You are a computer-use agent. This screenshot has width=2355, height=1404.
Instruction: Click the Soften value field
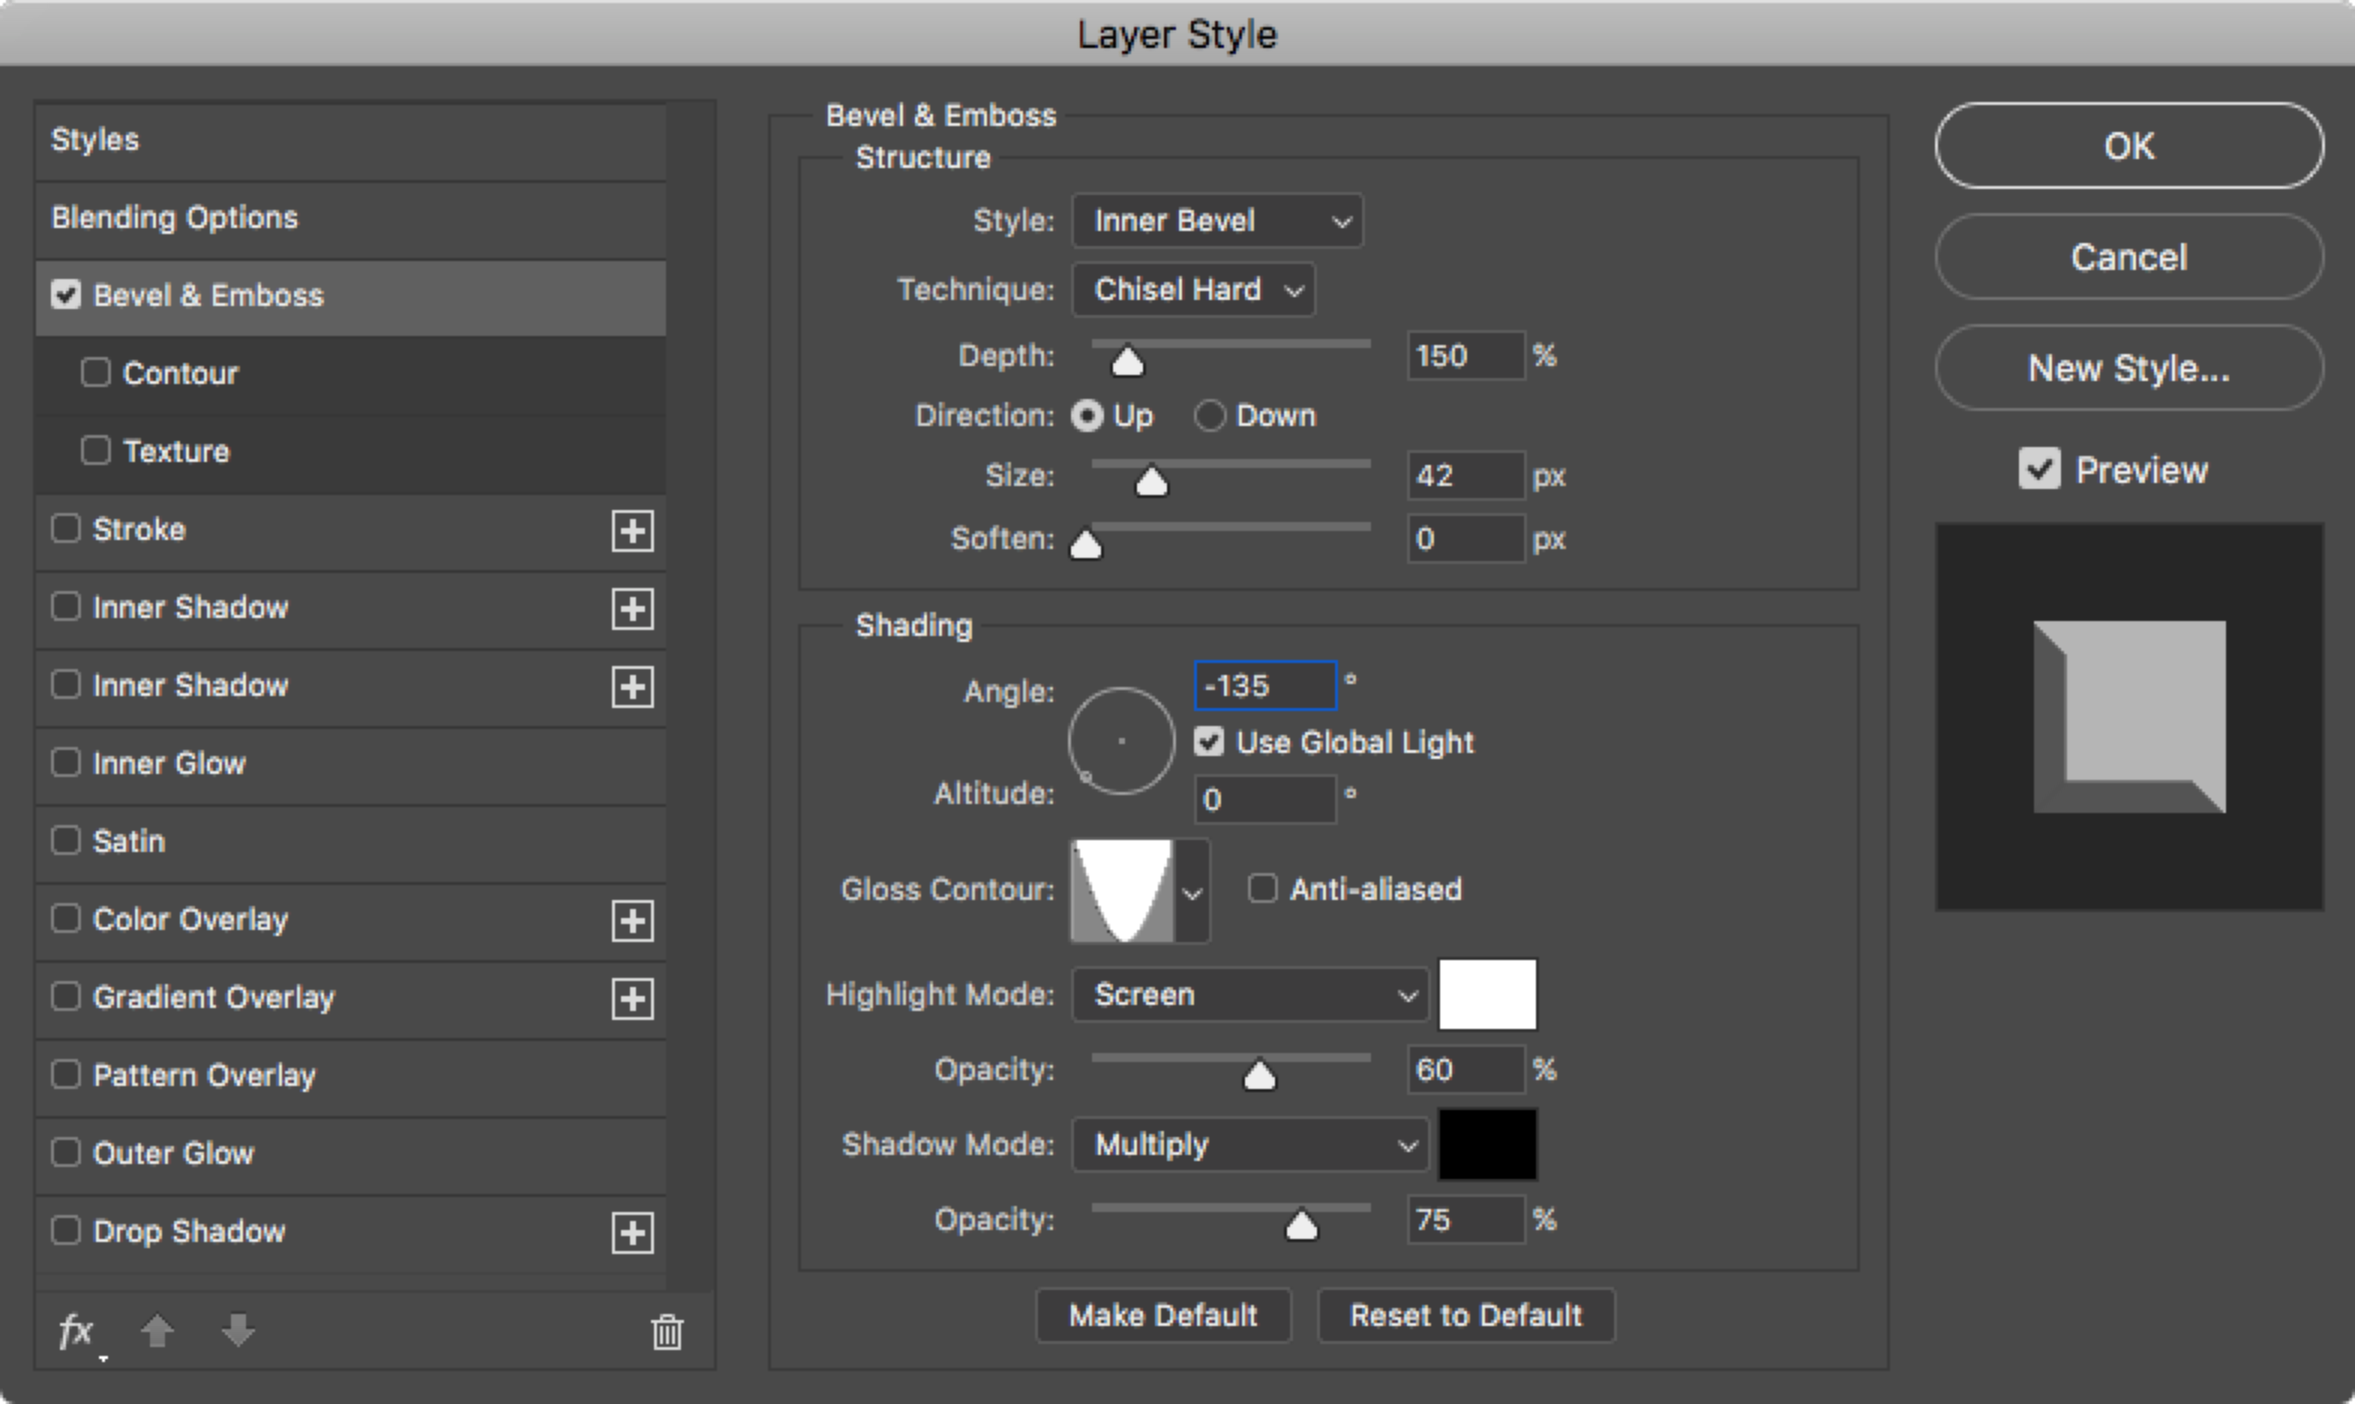click(x=1466, y=539)
